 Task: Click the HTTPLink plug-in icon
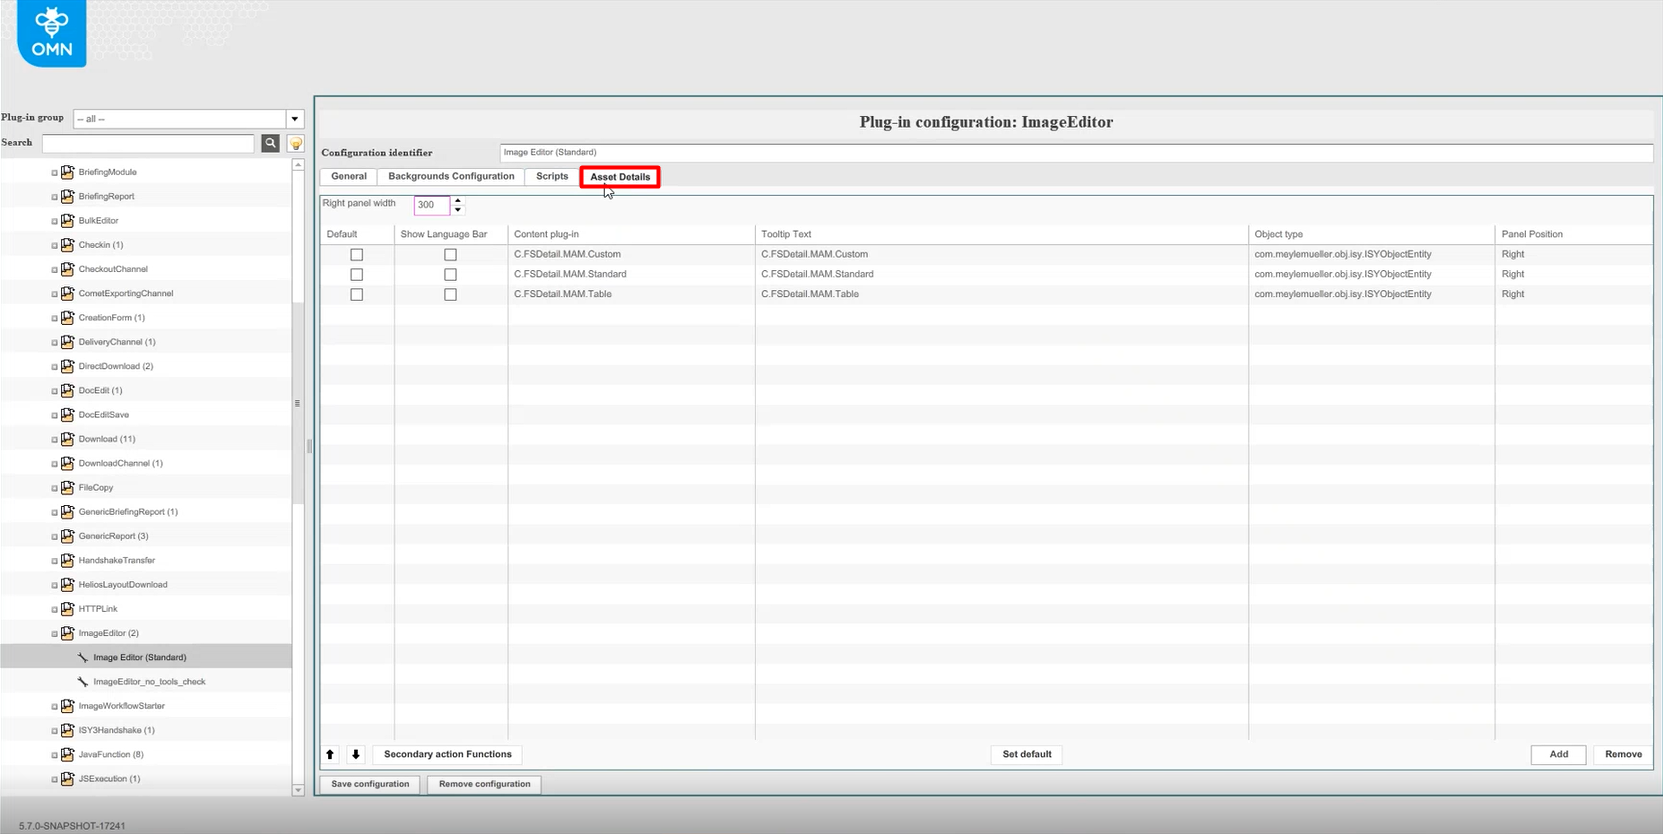[x=68, y=609]
